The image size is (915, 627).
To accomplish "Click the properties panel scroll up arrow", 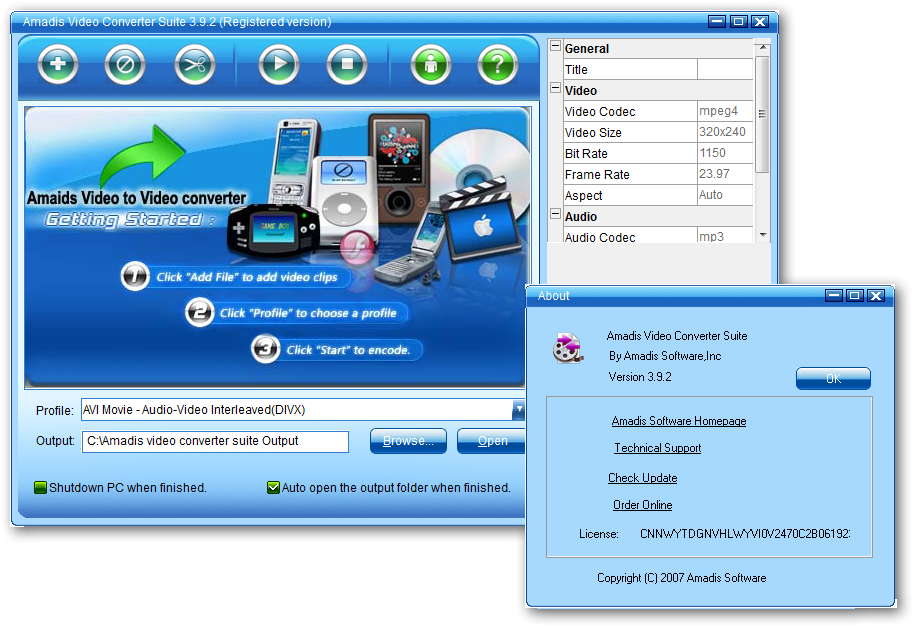I will point(762,47).
